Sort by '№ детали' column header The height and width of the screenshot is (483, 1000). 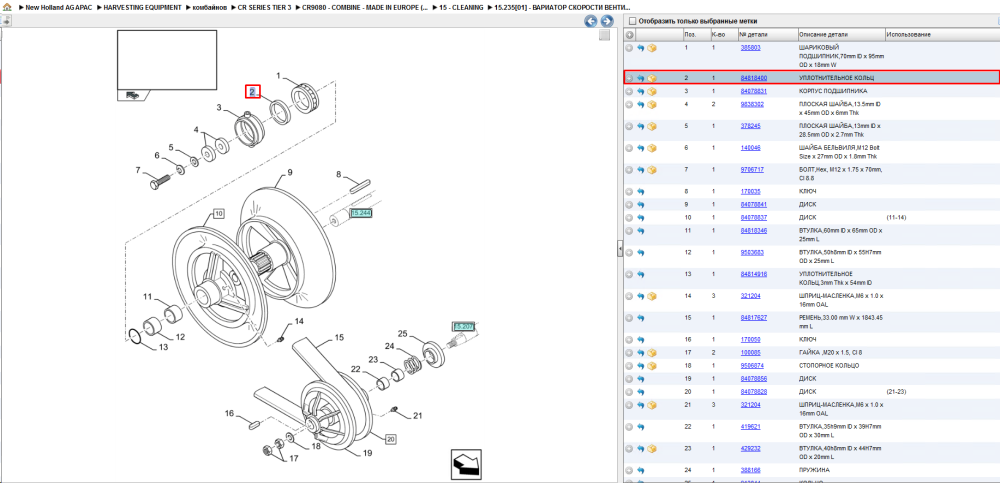tap(768, 34)
